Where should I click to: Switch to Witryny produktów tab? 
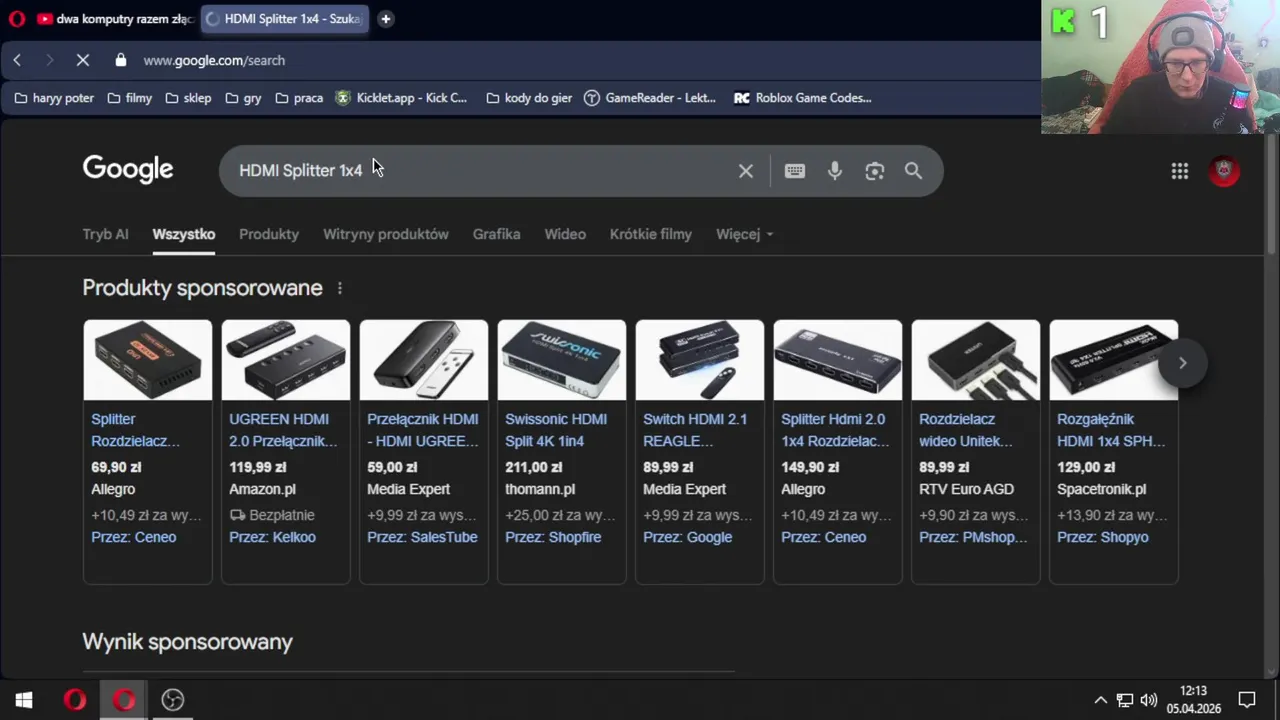[386, 234]
